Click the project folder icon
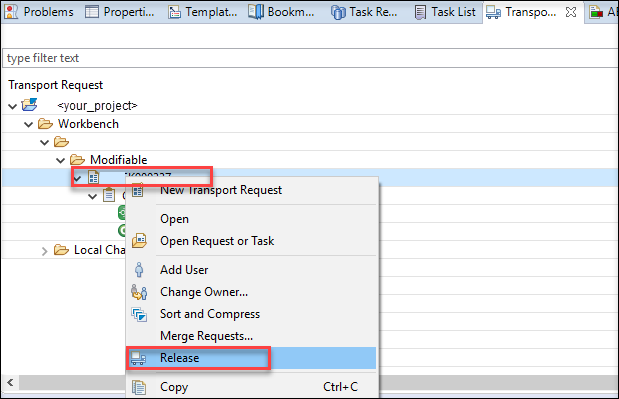 click(x=29, y=105)
